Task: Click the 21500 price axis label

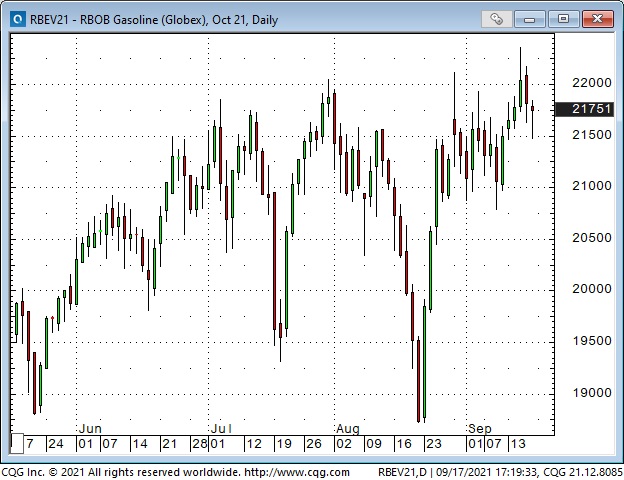Action: (591, 135)
